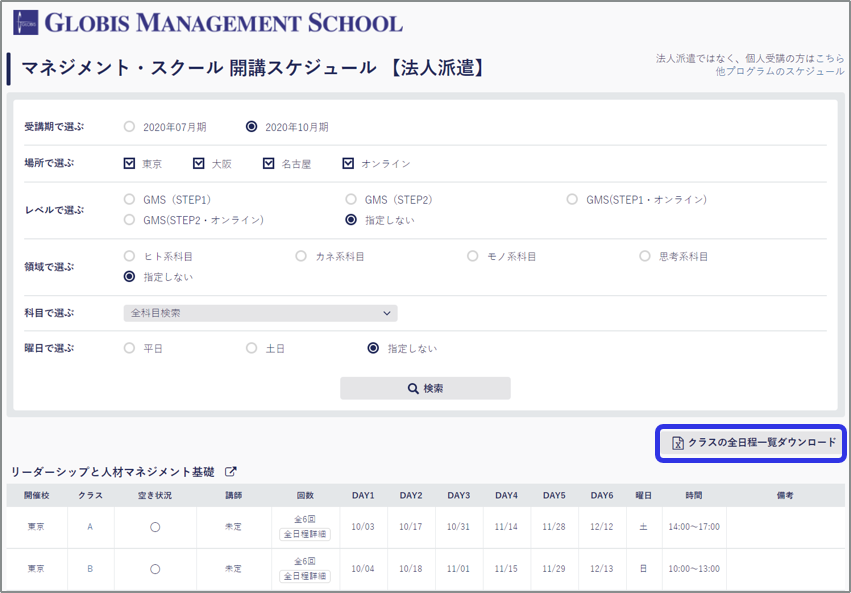Toggle the 名古屋 location checkbox
Viewport: 851px width, 593px height.
269,163
